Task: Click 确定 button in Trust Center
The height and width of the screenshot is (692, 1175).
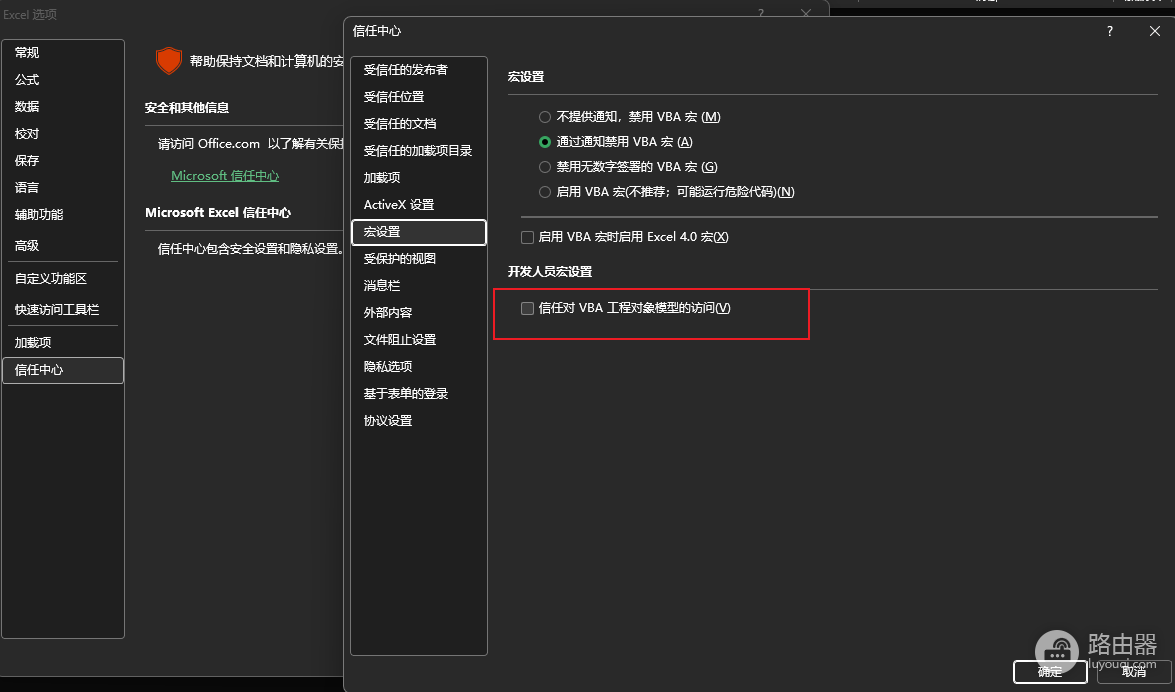Action: (x=1050, y=672)
